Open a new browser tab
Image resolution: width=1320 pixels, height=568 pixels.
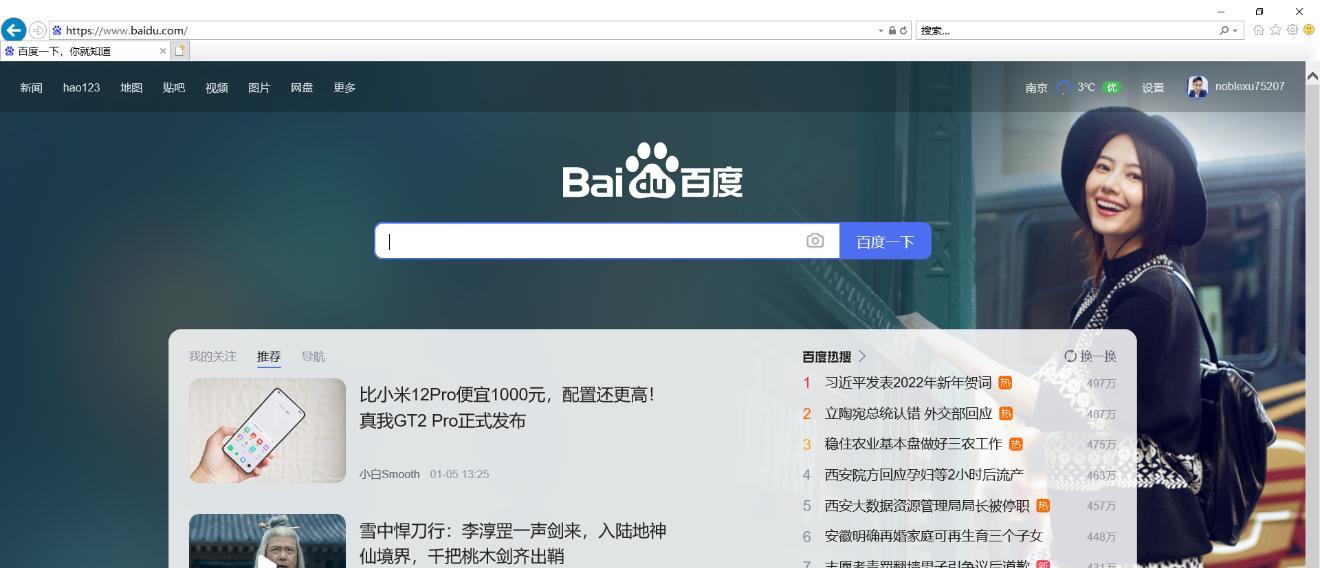pos(180,51)
